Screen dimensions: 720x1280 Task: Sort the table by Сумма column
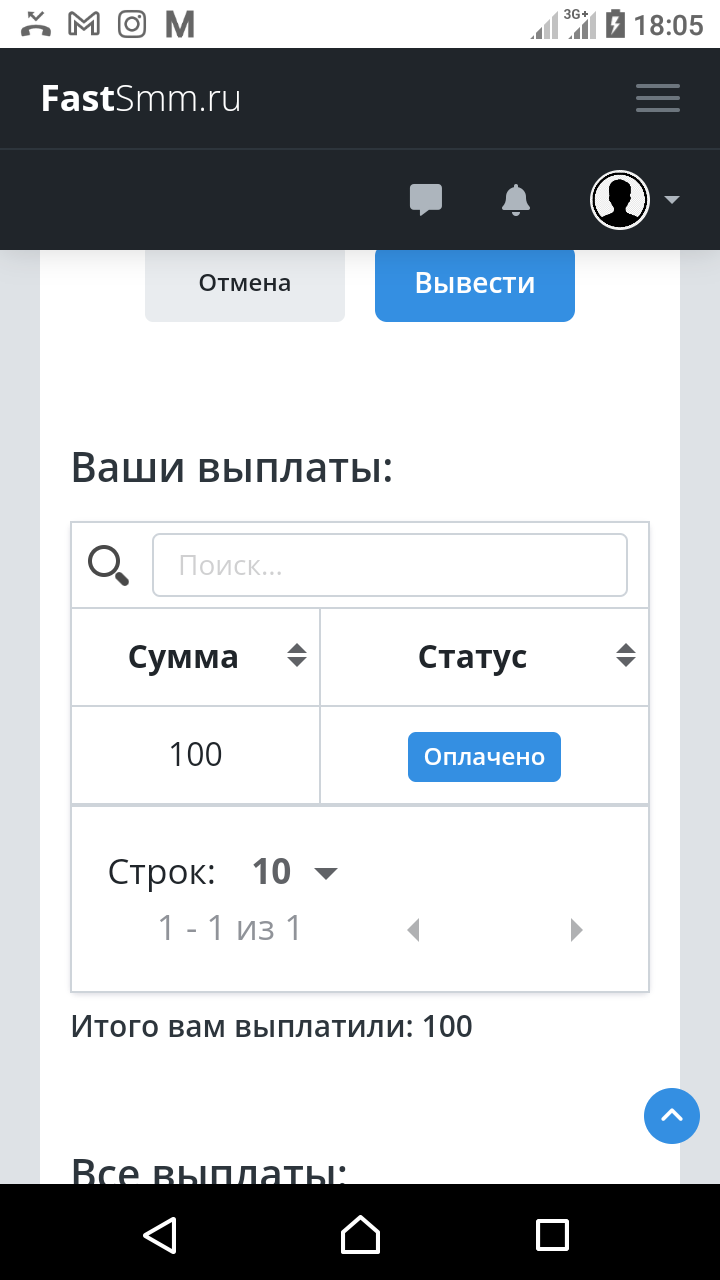[x=297, y=656]
